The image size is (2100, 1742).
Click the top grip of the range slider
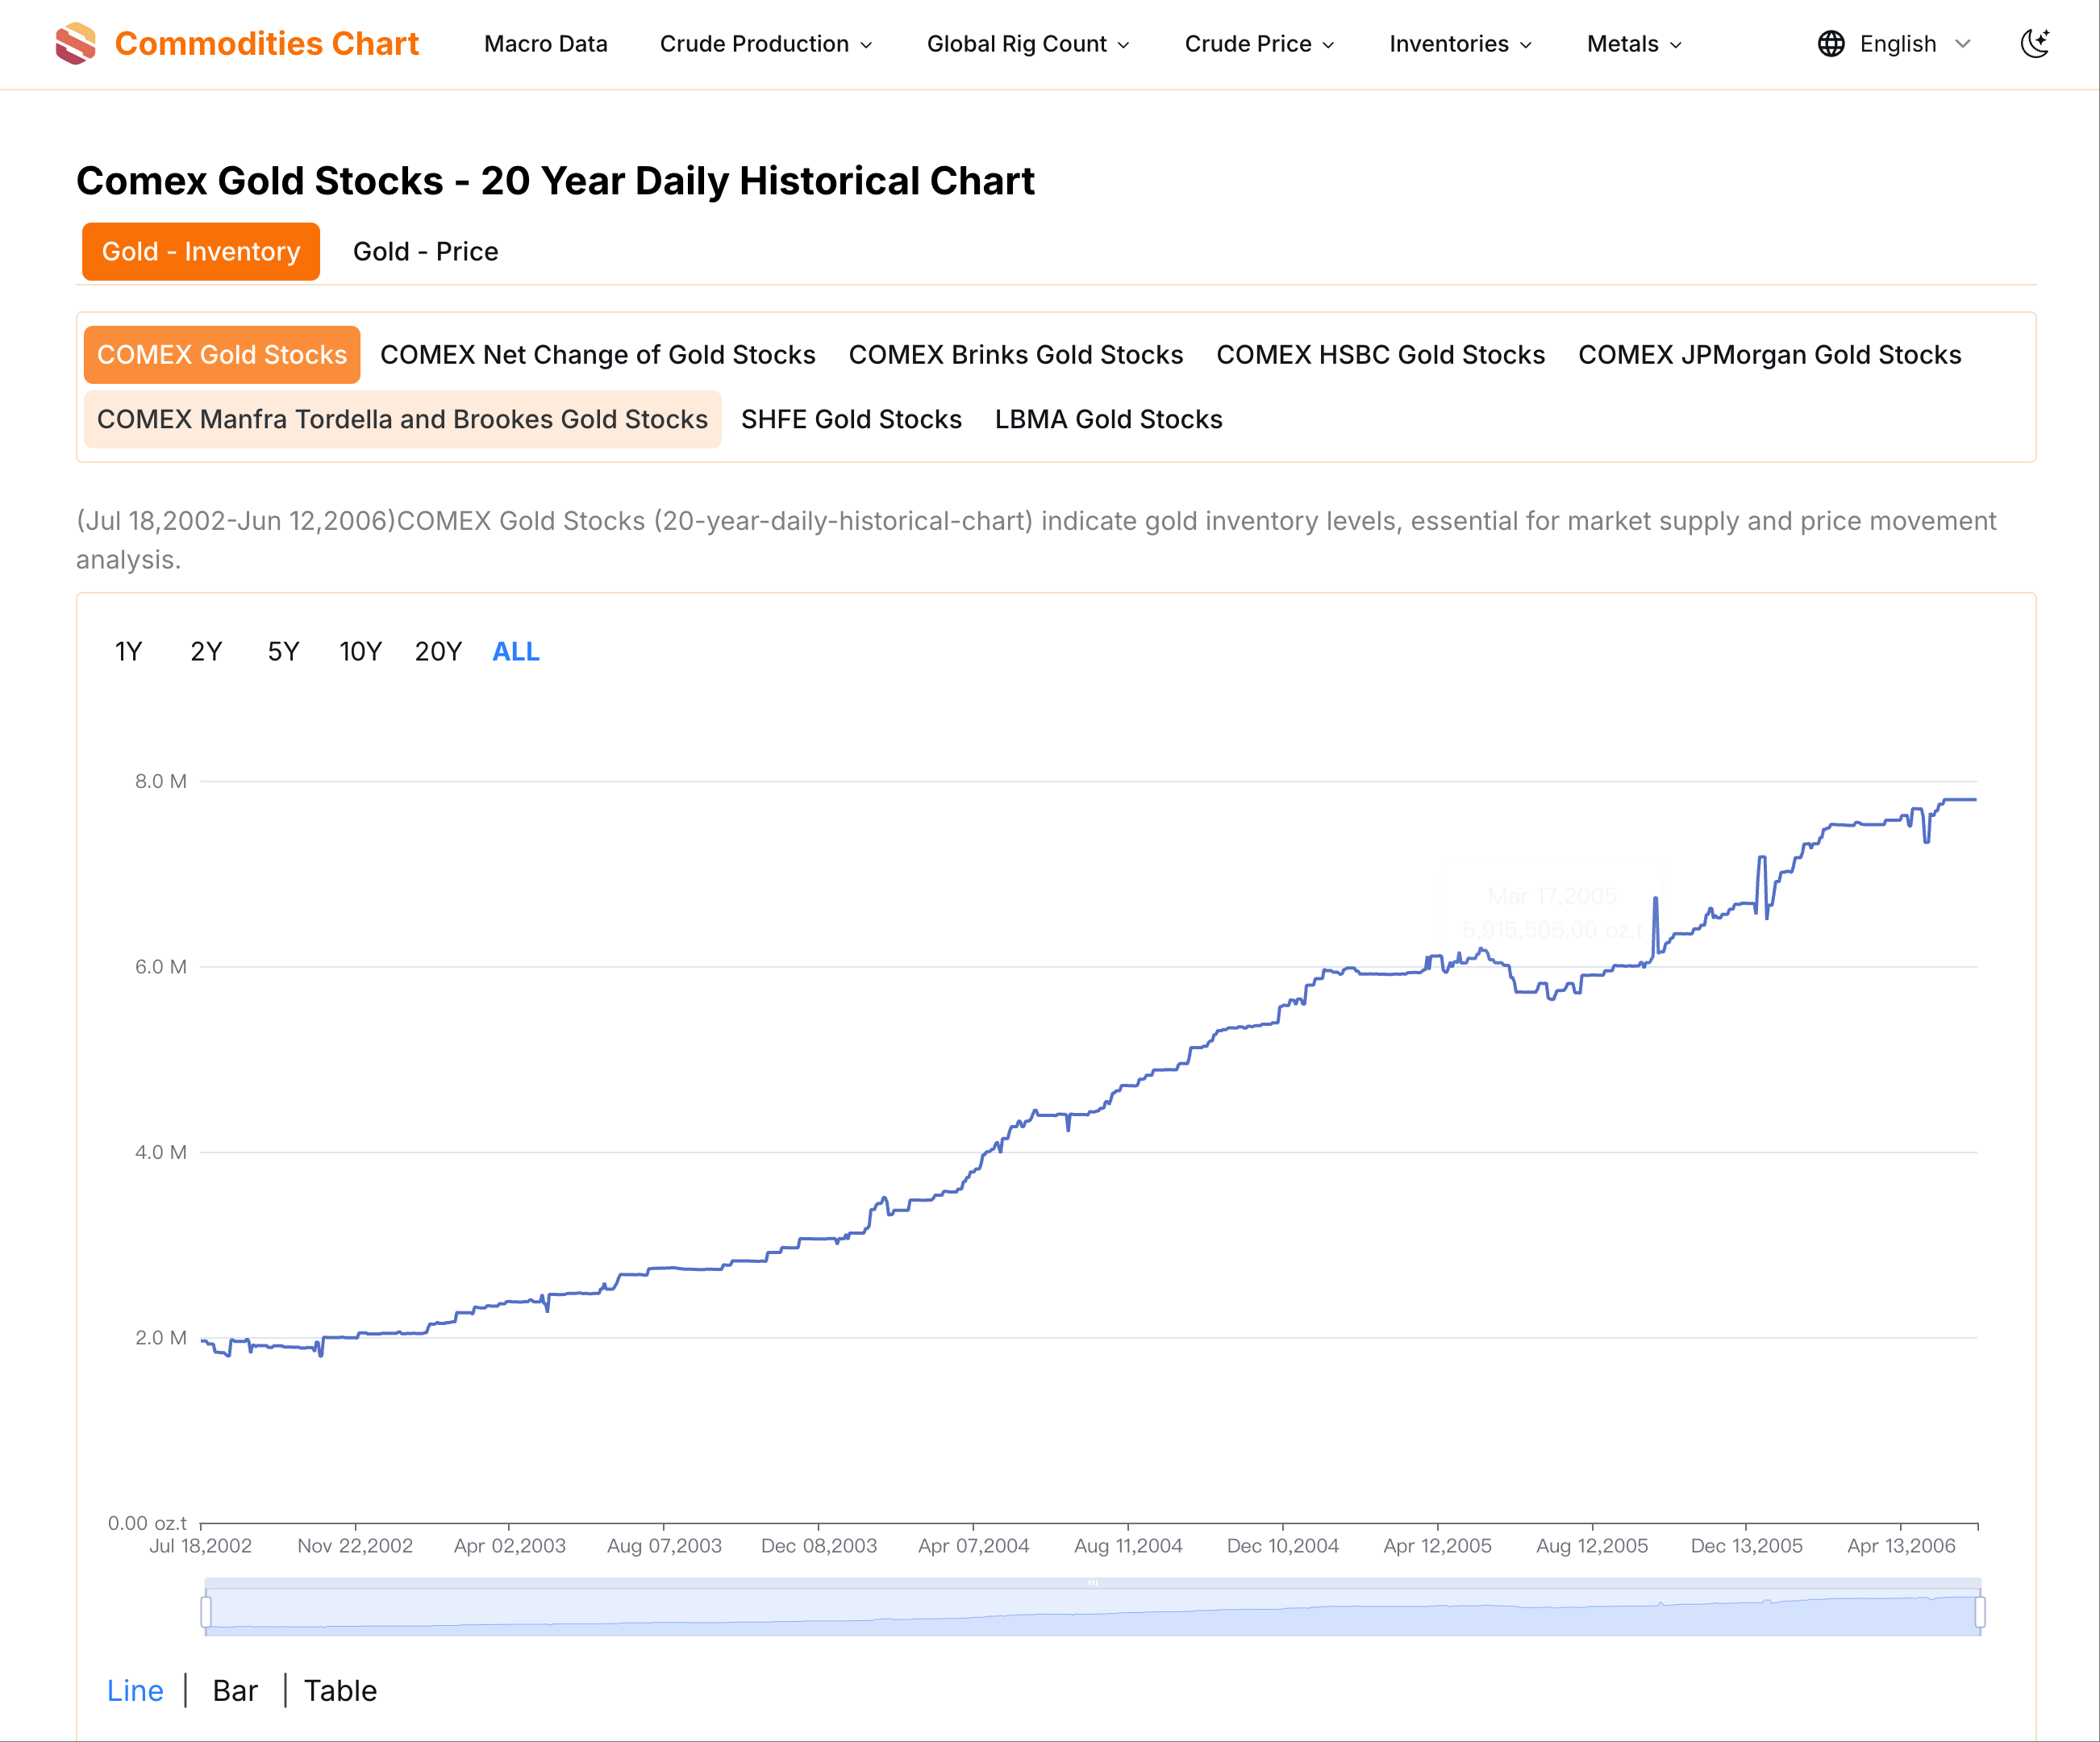(x=1093, y=1583)
